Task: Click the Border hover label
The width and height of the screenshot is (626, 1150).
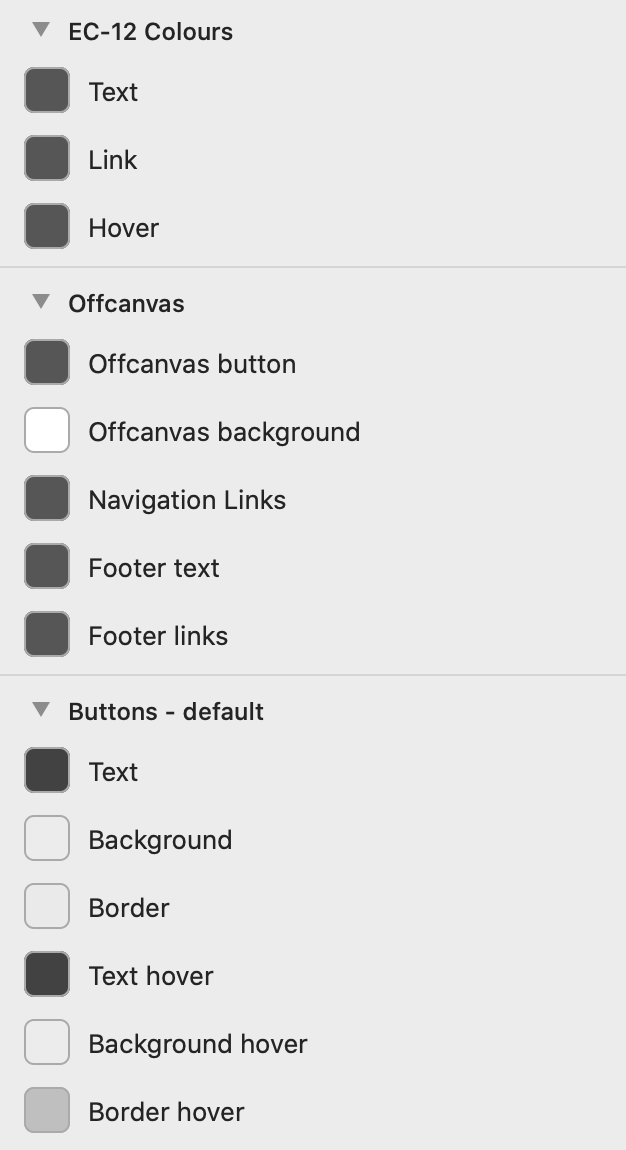Action: 166,1112
